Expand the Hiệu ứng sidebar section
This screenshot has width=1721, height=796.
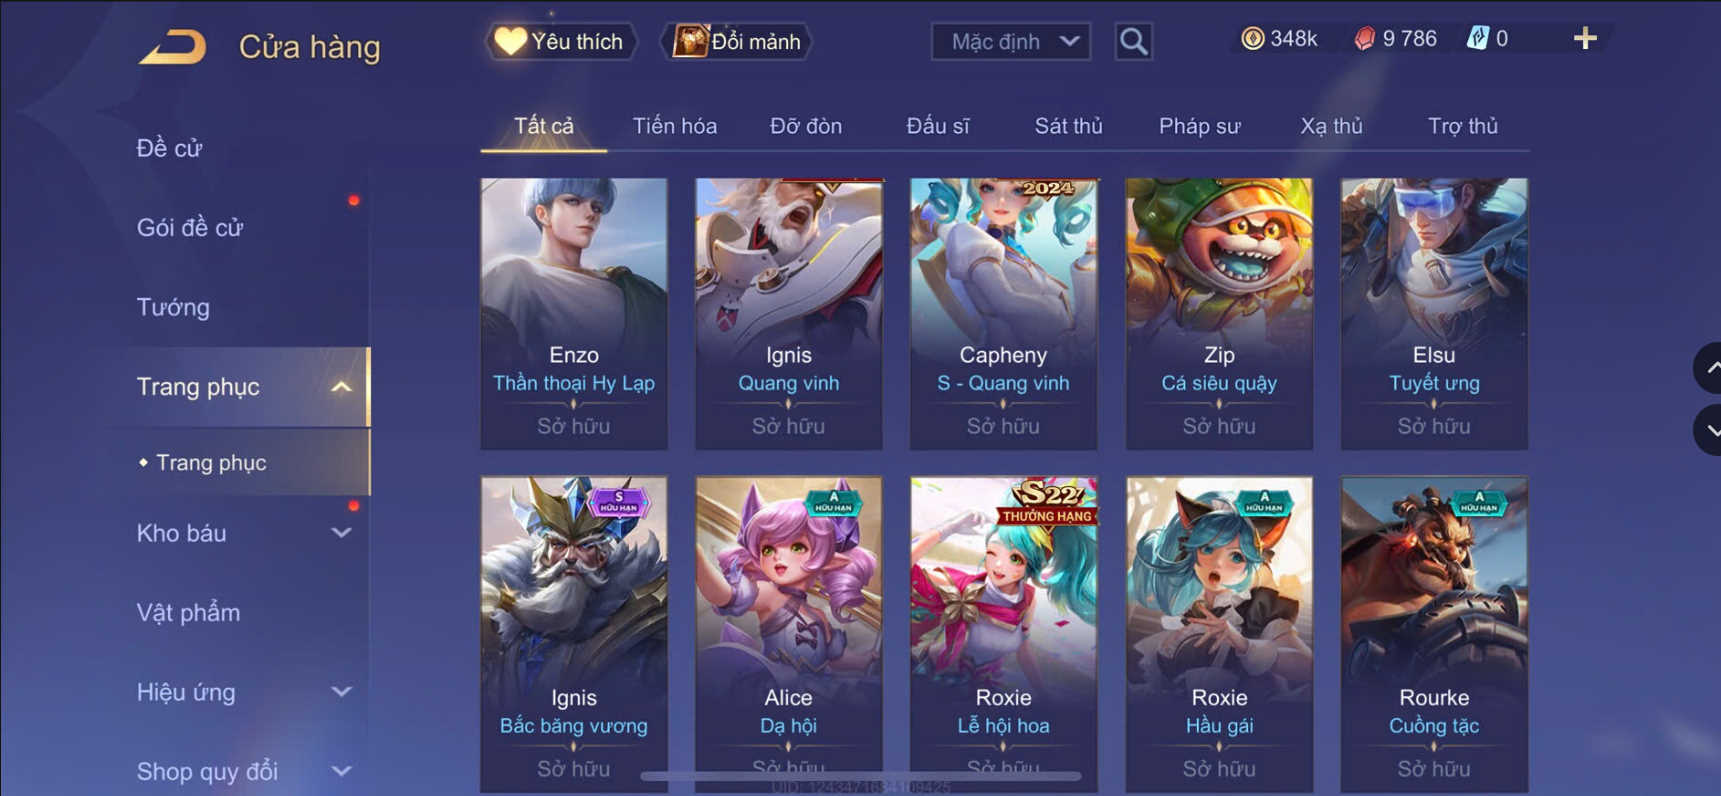[x=342, y=692]
